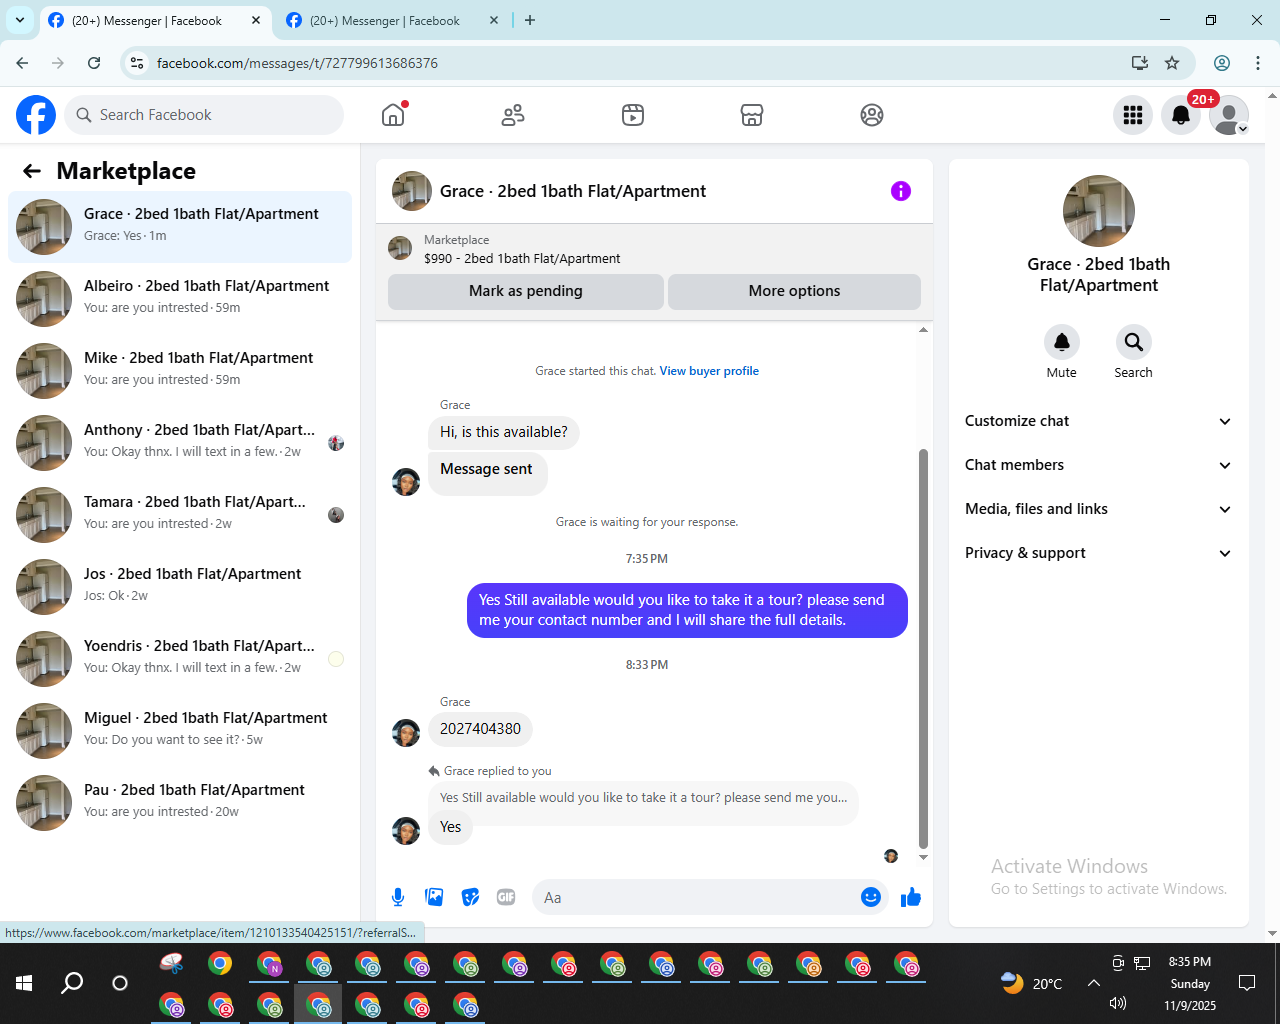1280x1024 pixels.
Task: Open the View buyer profile link
Action: click(x=709, y=371)
